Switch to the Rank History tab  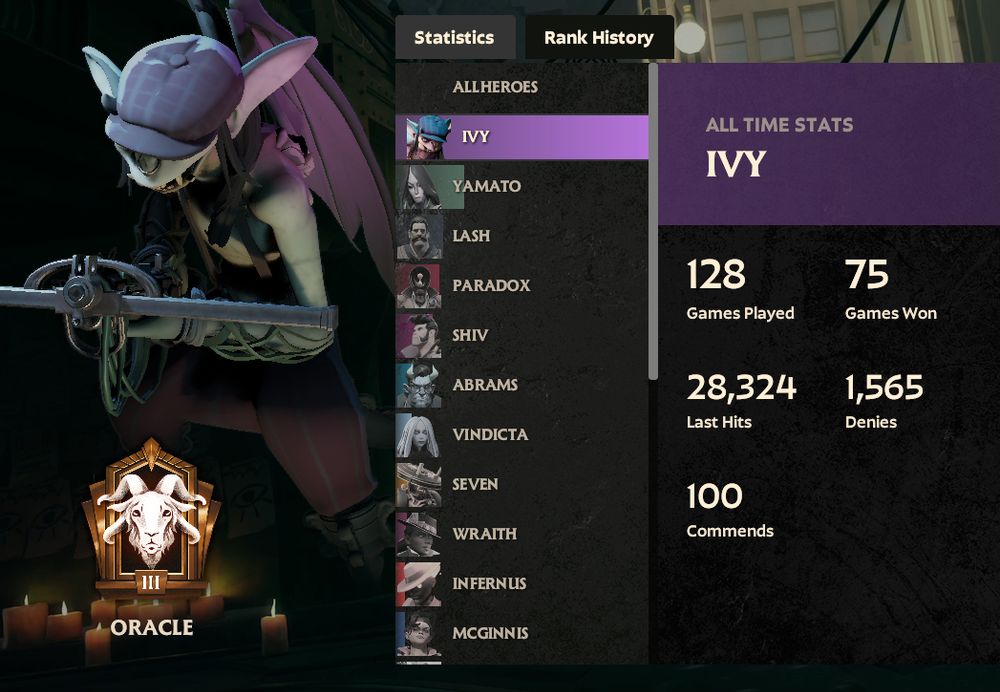click(599, 38)
